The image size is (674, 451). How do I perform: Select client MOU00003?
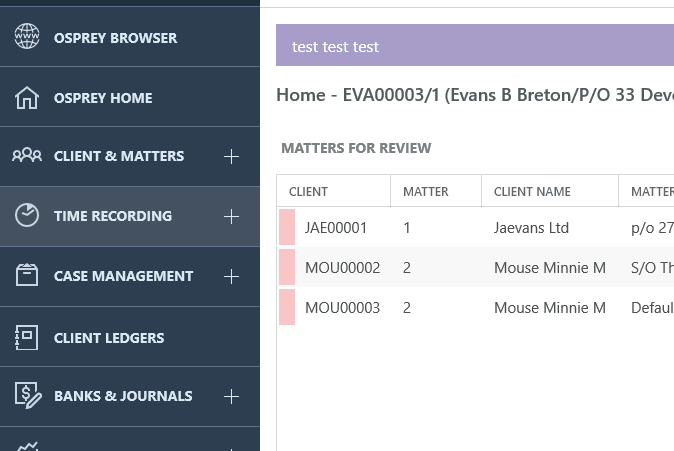pyautogui.click(x=343, y=308)
